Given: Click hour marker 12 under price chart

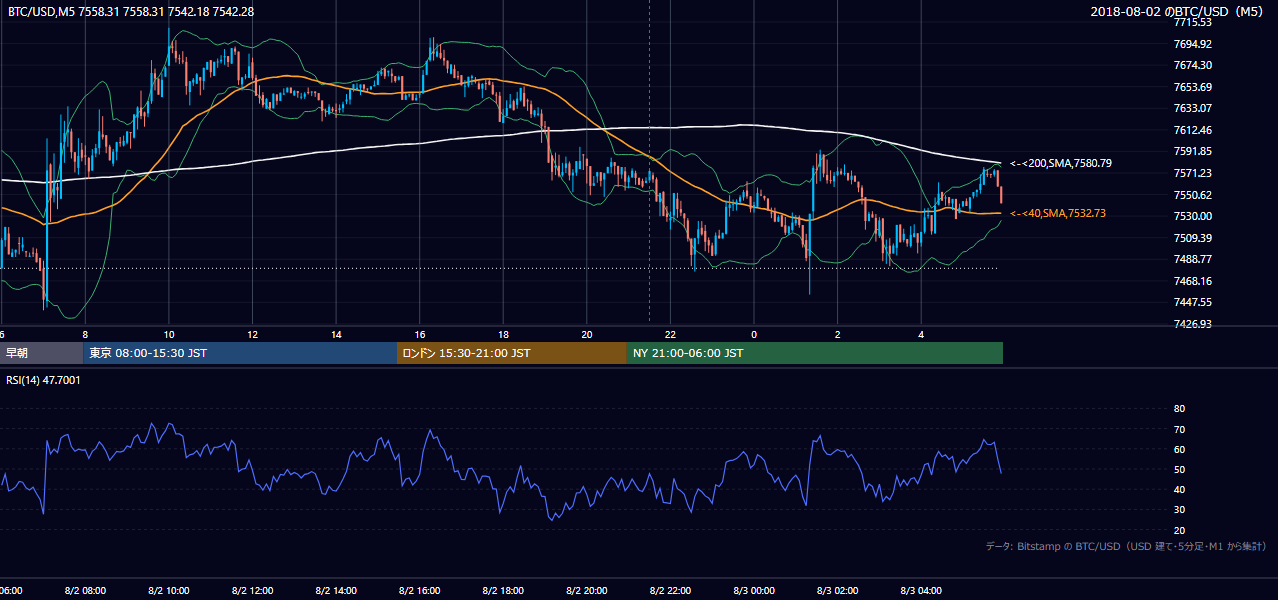Looking at the screenshot, I should [252, 334].
